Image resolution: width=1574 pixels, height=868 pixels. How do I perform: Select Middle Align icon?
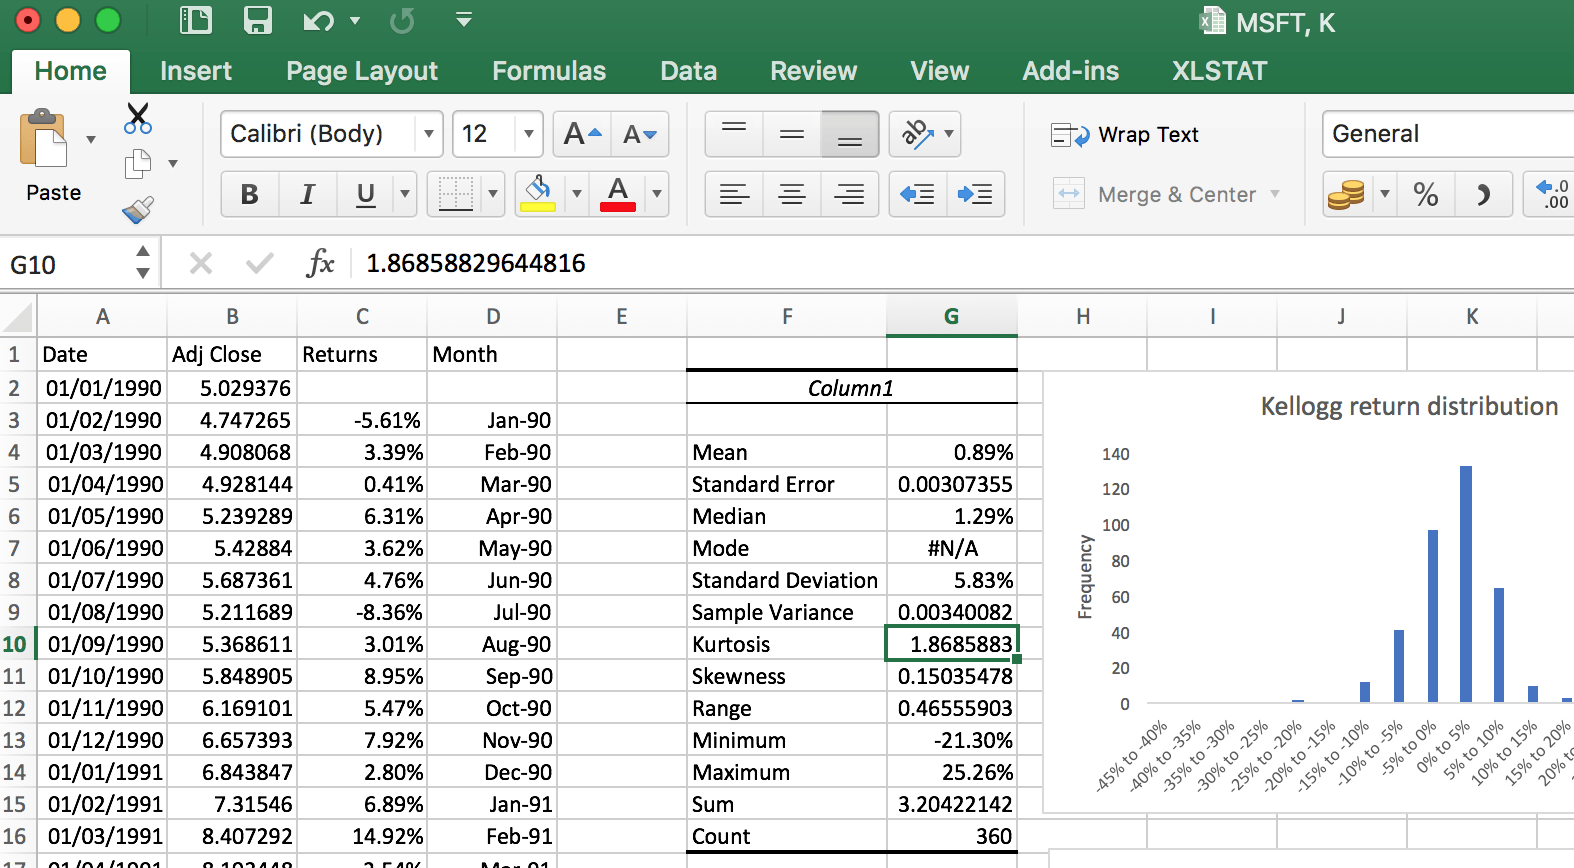coord(792,134)
